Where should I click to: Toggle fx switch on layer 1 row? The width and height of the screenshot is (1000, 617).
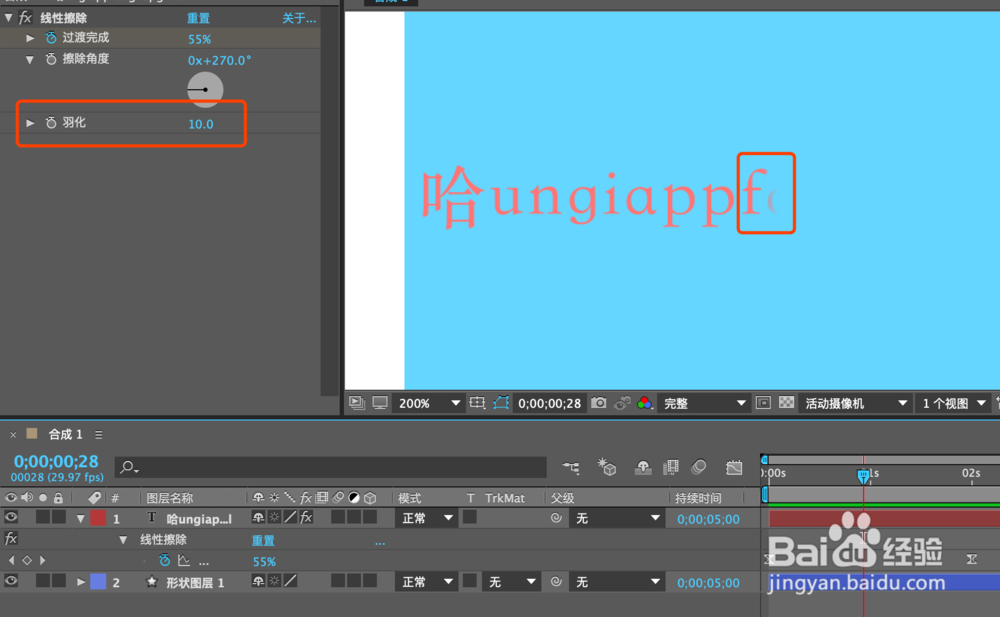[x=306, y=517]
